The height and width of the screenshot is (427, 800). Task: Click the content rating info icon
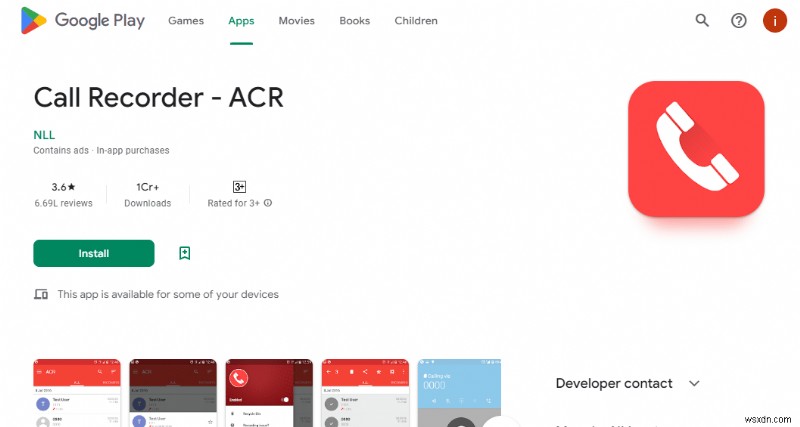point(268,203)
